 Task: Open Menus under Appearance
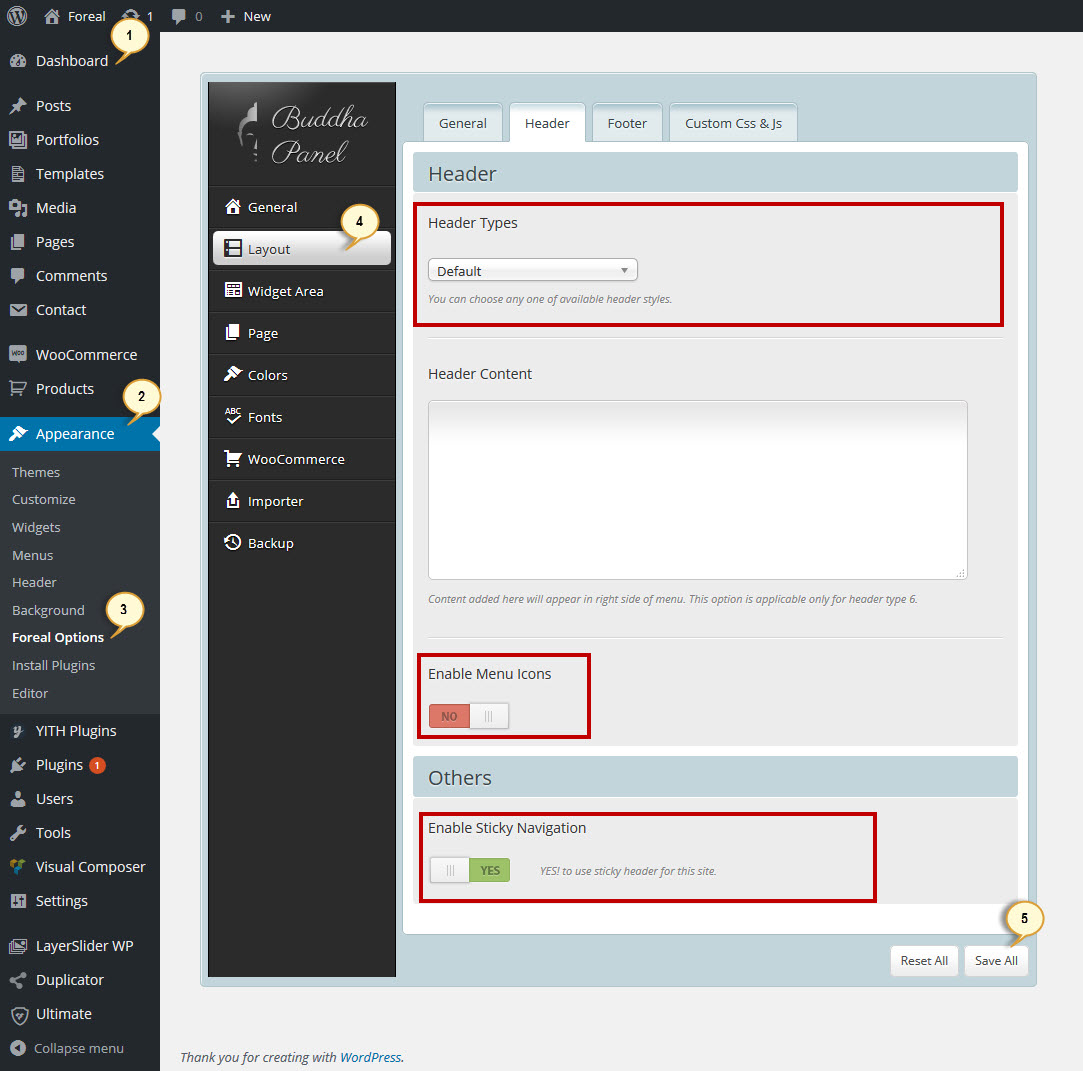point(32,555)
